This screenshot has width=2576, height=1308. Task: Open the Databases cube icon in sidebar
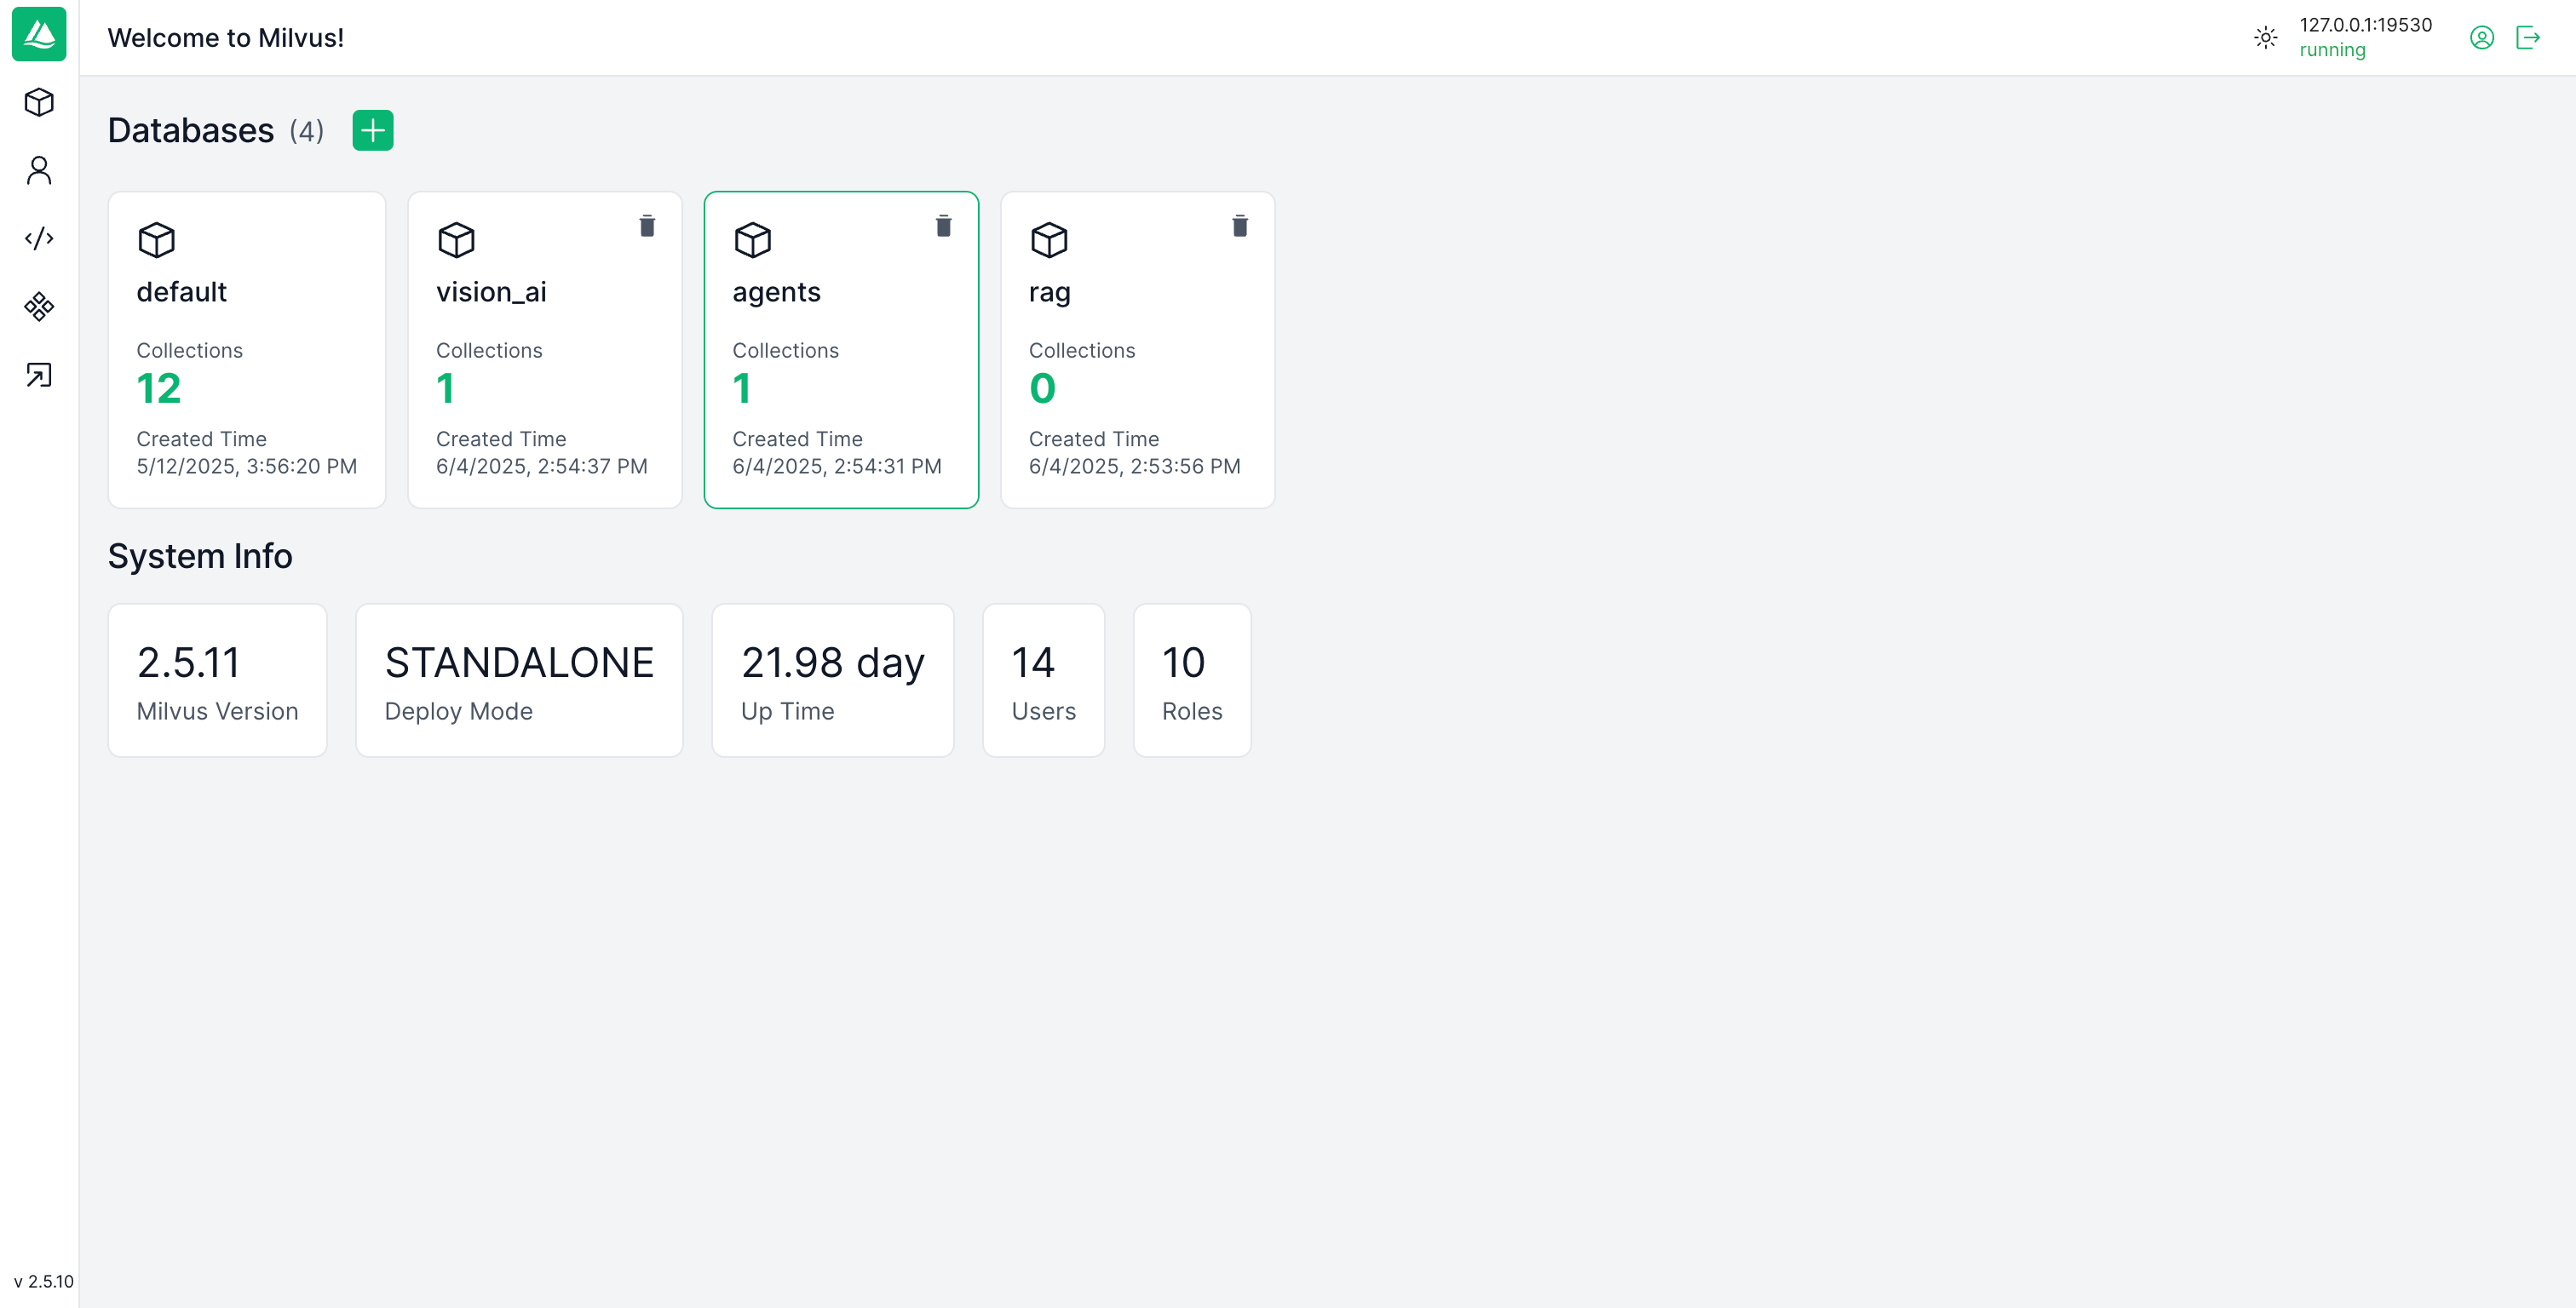click(39, 102)
